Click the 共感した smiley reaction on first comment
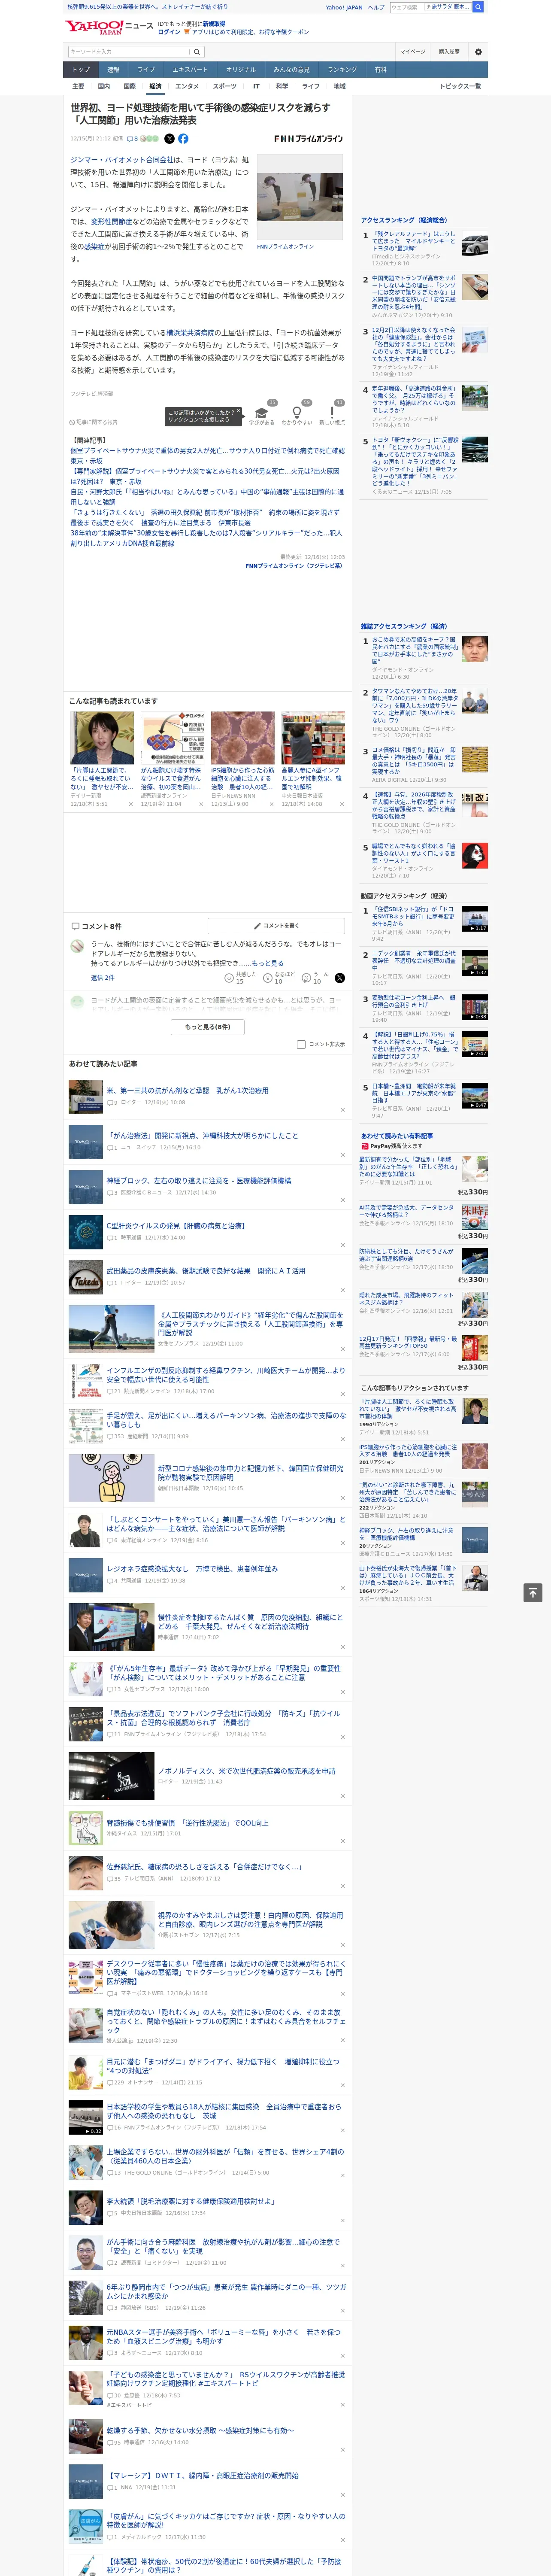This screenshot has height=2576, width=551. 229,978
